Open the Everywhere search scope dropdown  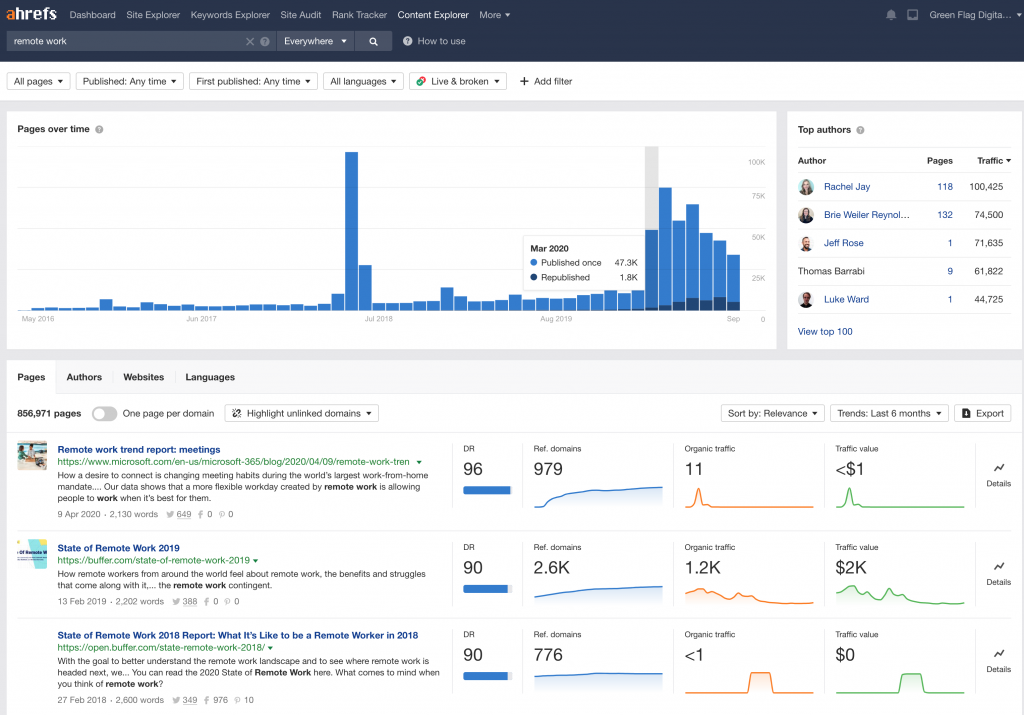pos(315,41)
